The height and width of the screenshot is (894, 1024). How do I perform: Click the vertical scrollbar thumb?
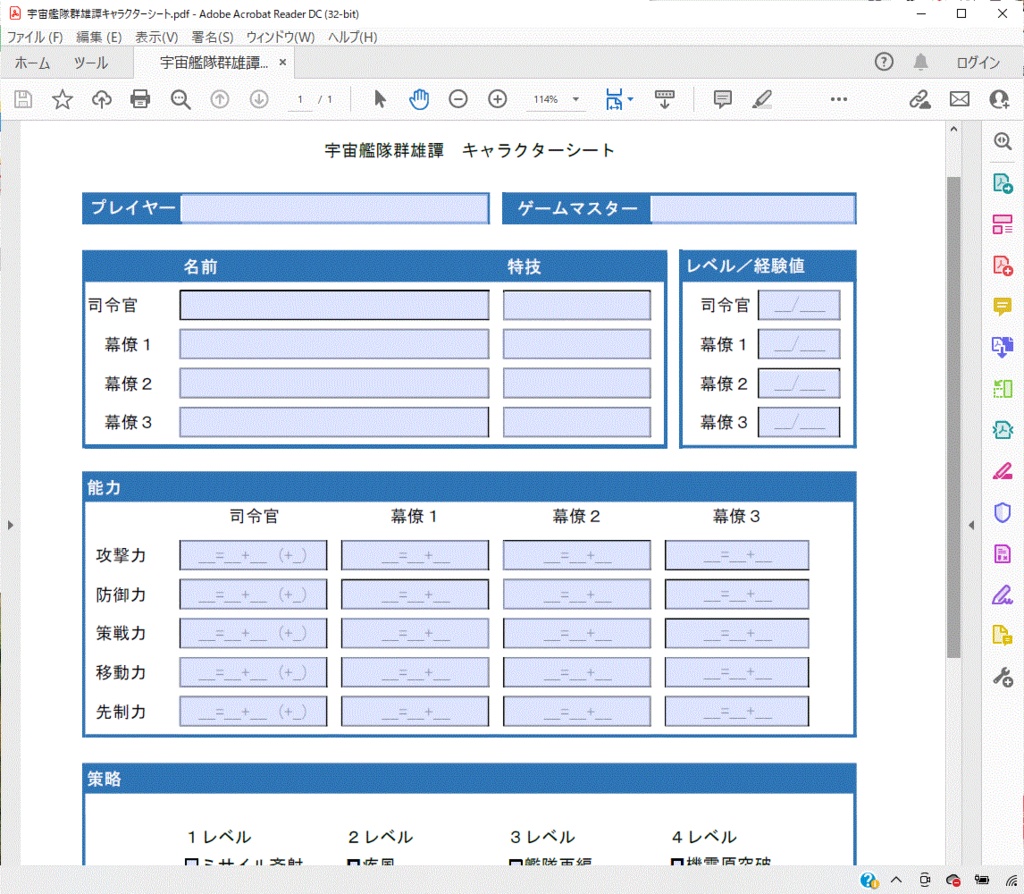point(953,417)
